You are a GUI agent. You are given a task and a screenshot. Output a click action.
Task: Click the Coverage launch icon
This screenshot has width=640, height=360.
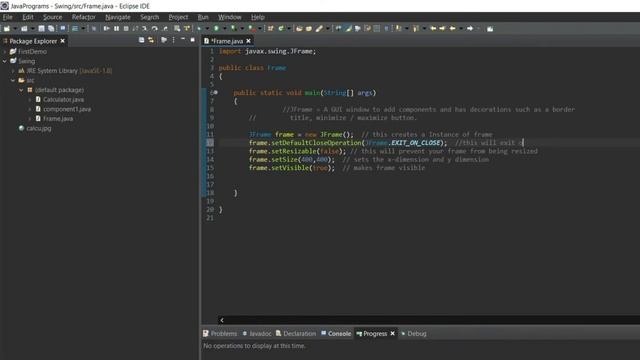pyautogui.click(x=233, y=29)
